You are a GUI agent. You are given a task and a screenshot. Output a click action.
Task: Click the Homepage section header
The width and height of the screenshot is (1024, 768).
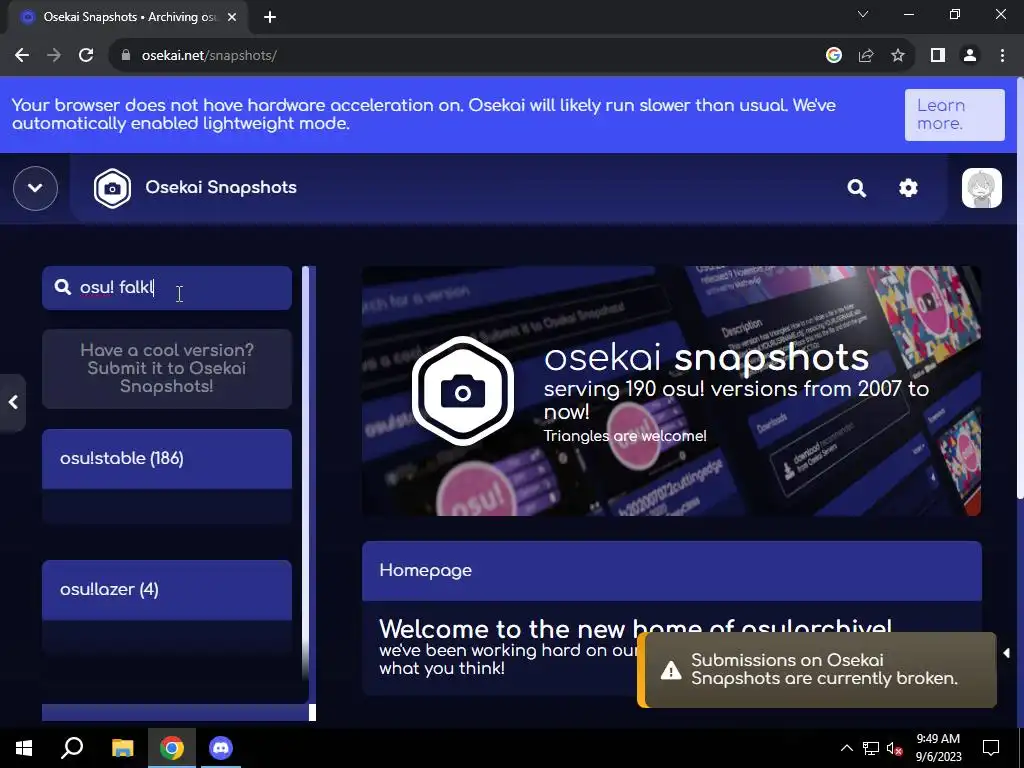tap(671, 571)
